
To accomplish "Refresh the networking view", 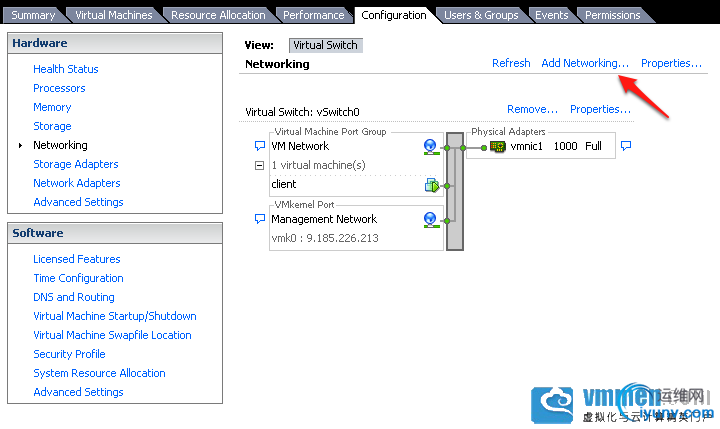I will click(511, 63).
